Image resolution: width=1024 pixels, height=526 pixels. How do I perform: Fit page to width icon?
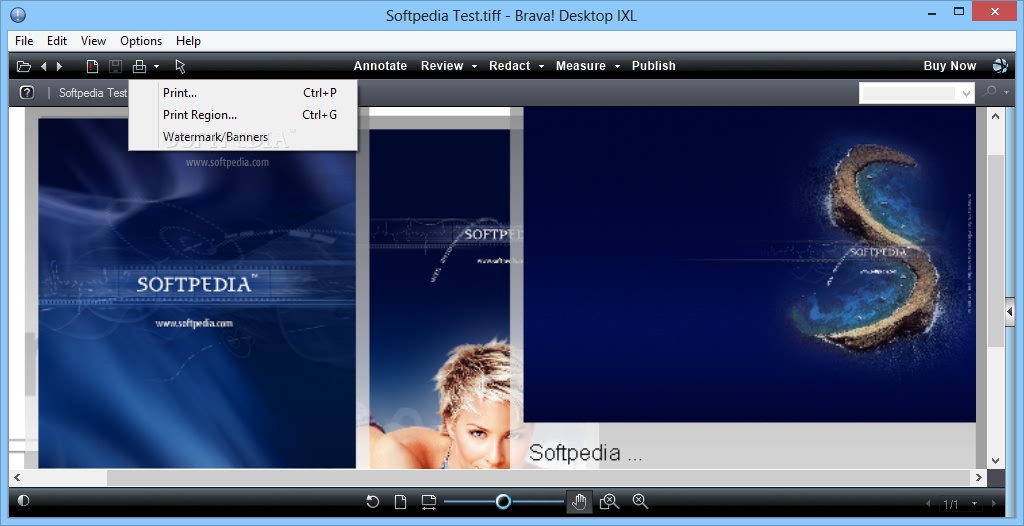(428, 502)
